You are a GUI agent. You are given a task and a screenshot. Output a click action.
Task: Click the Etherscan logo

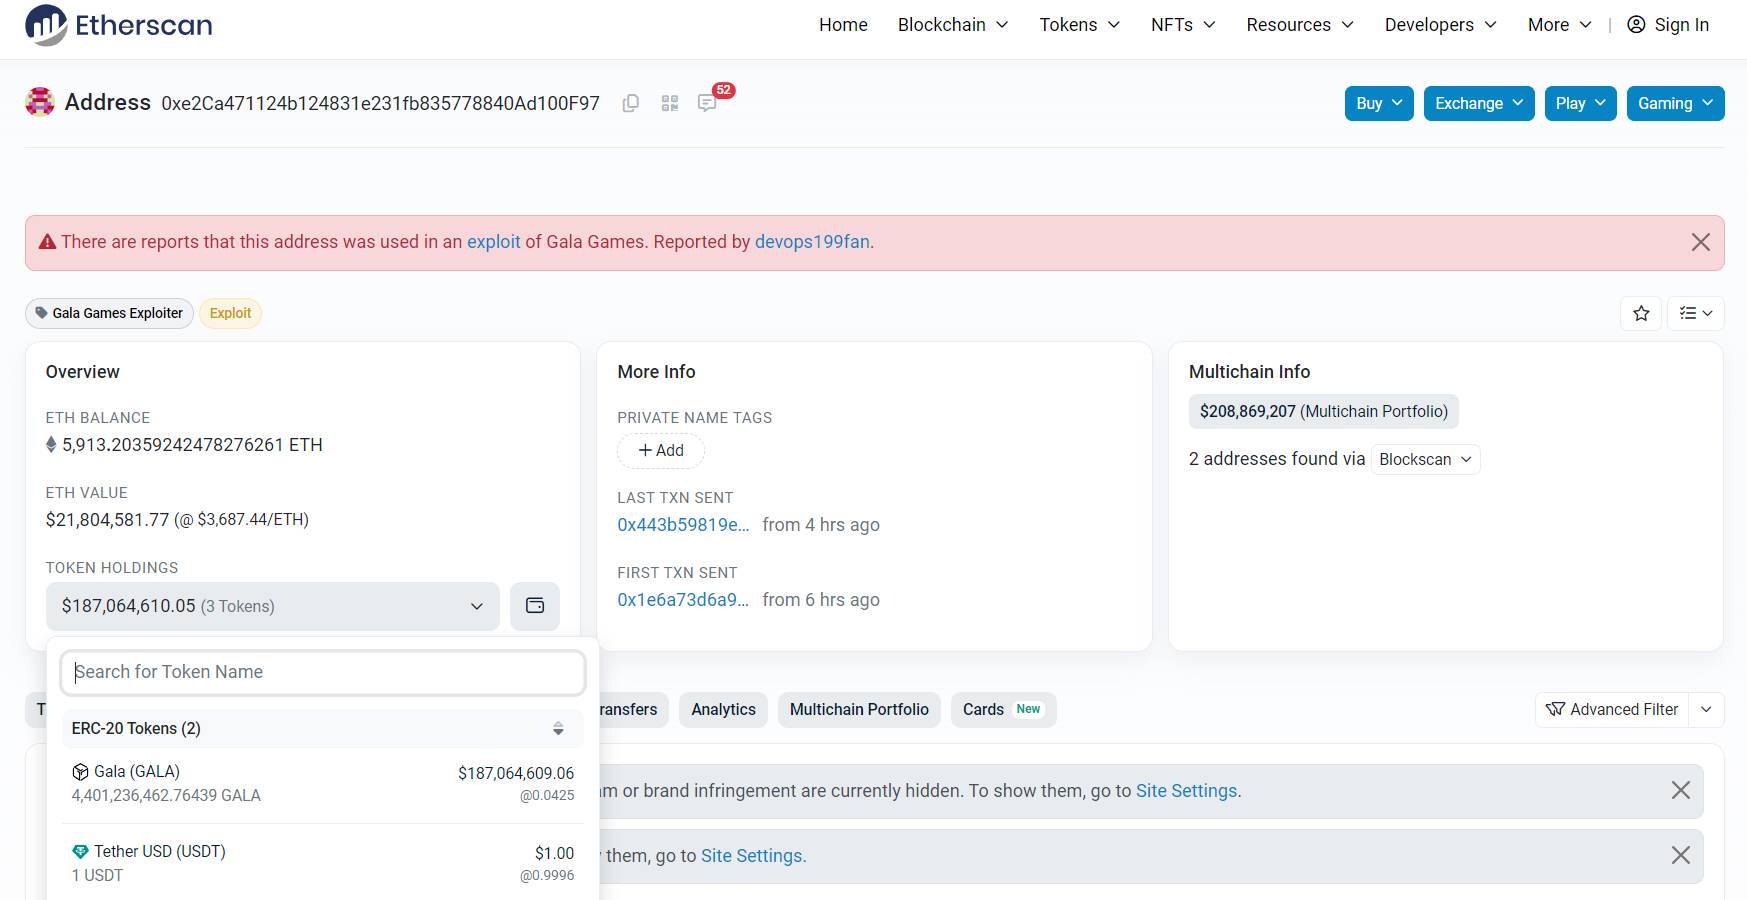tap(118, 25)
